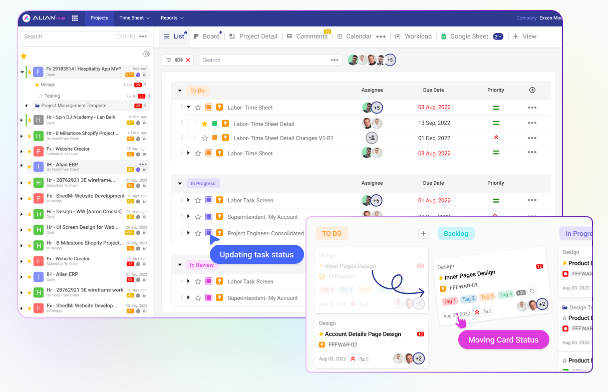Click the add column icon in To Do header
The width and height of the screenshot is (608, 392).
point(532,90)
